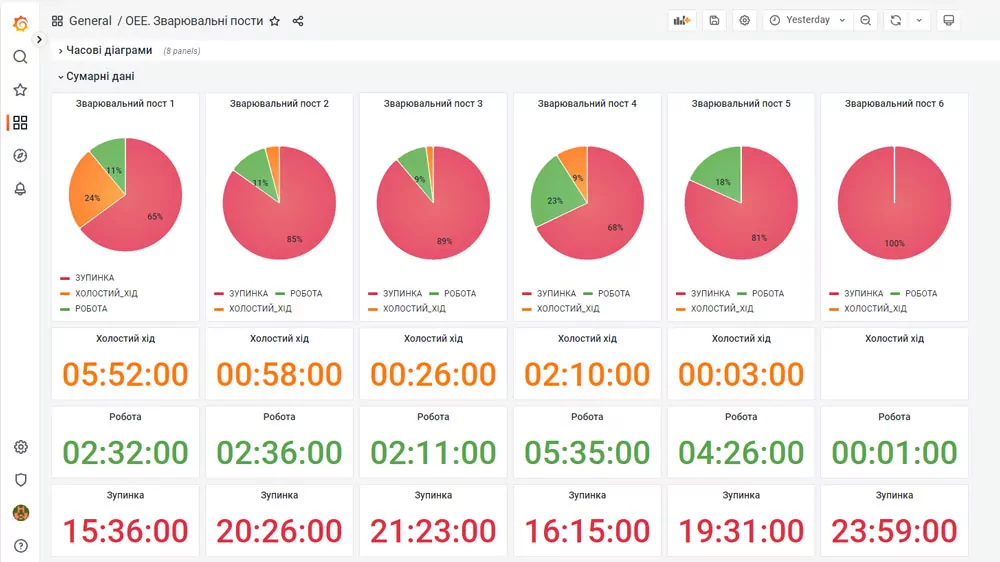Open the Зварювальний пост 2 panel title menu
This screenshot has width=1000, height=562.
(279, 103)
